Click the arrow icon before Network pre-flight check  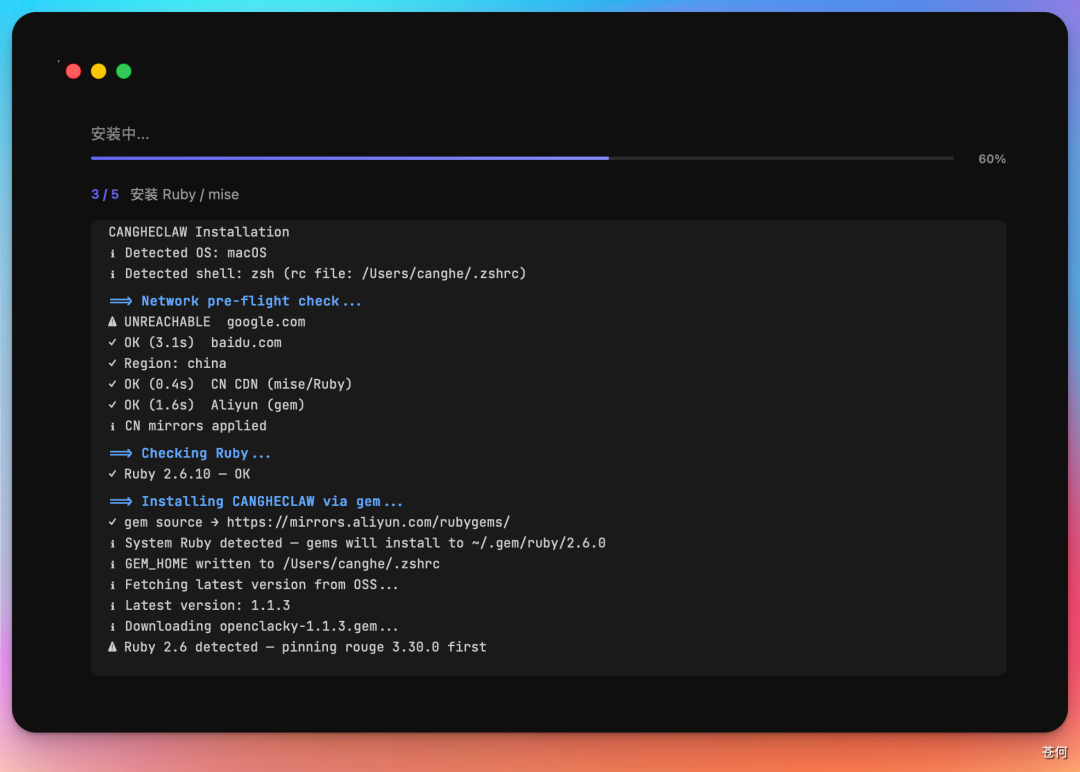pos(121,301)
